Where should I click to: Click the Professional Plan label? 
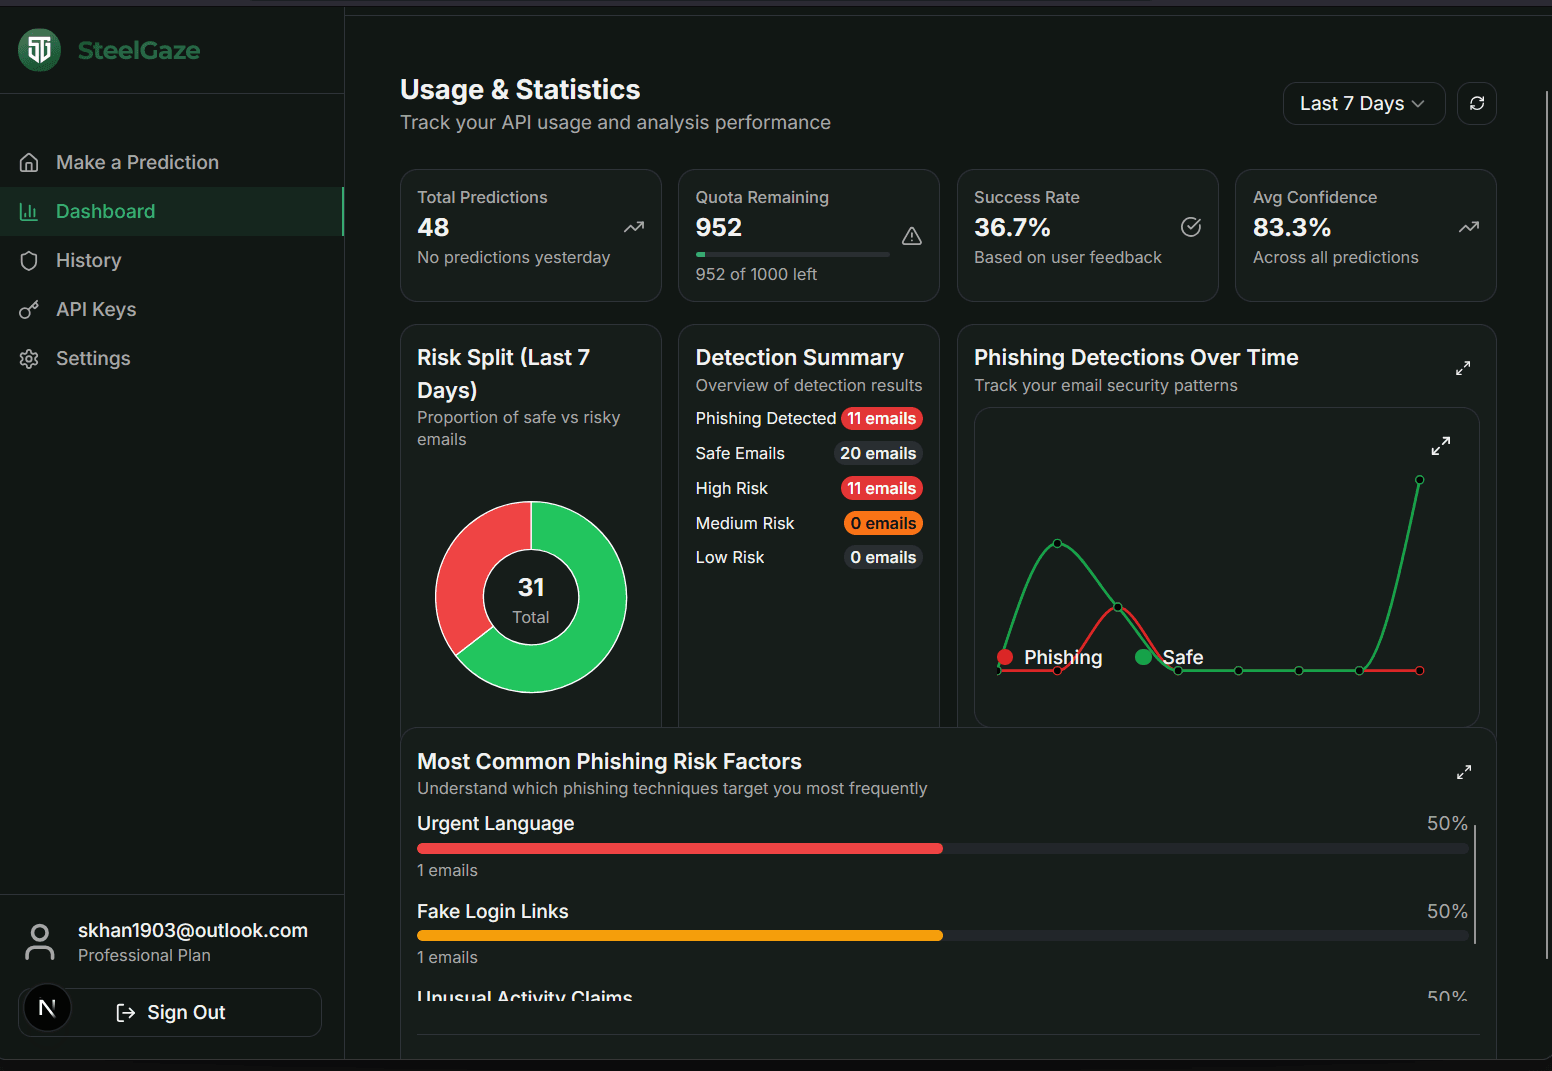coord(144,955)
